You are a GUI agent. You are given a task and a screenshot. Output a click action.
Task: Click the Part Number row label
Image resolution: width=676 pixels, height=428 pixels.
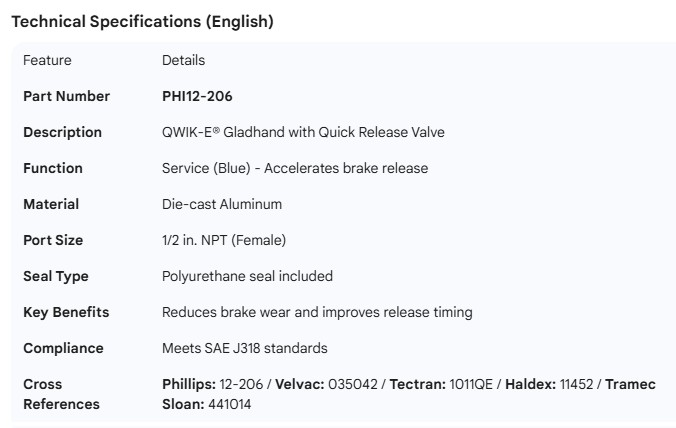coord(67,96)
